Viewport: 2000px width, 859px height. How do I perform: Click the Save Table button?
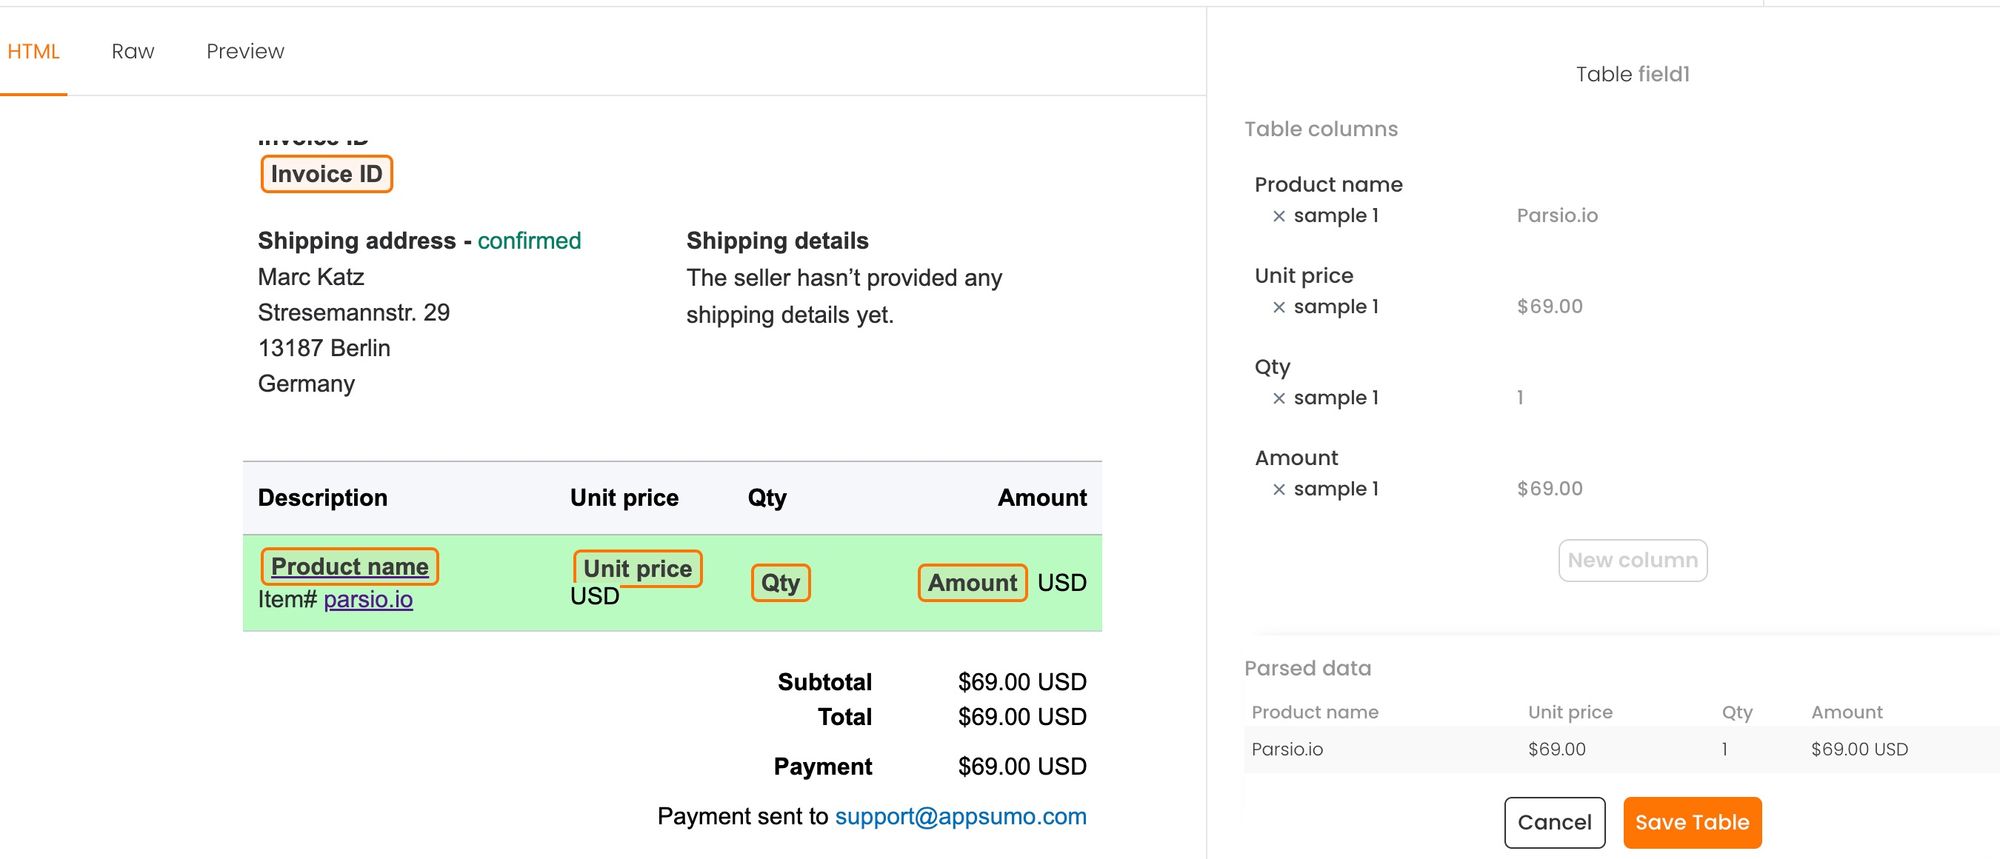tap(1692, 822)
